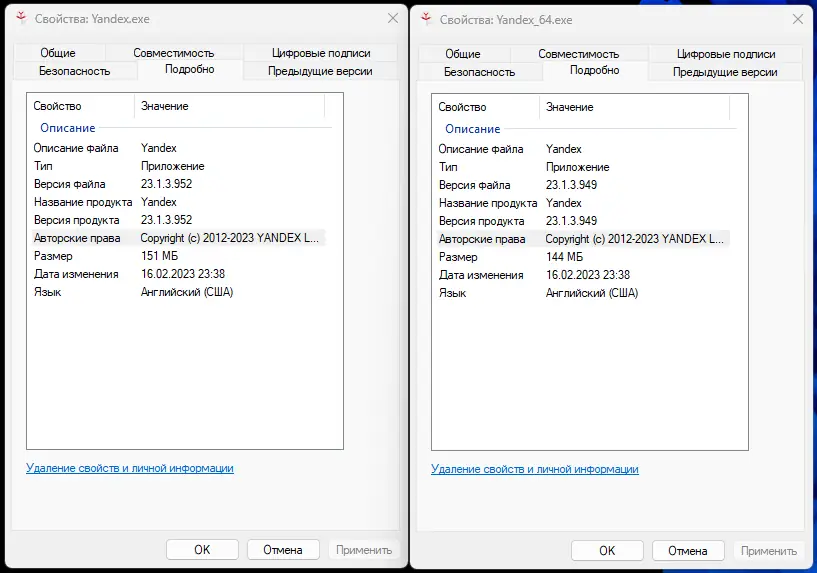Click the property removal link in Yandex_64.exe window
The width and height of the screenshot is (817, 573).
[x=535, y=469]
